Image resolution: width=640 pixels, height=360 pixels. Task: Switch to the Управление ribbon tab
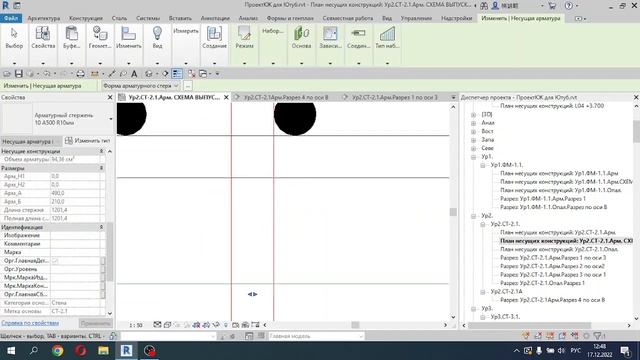(x=416, y=18)
